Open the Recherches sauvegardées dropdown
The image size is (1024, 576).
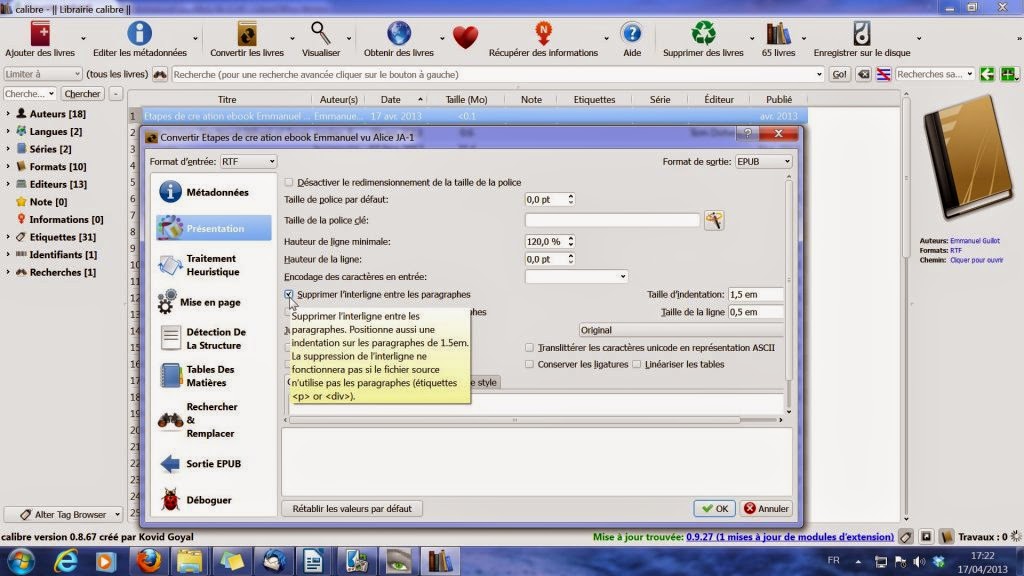pyautogui.click(x=935, y=74)
